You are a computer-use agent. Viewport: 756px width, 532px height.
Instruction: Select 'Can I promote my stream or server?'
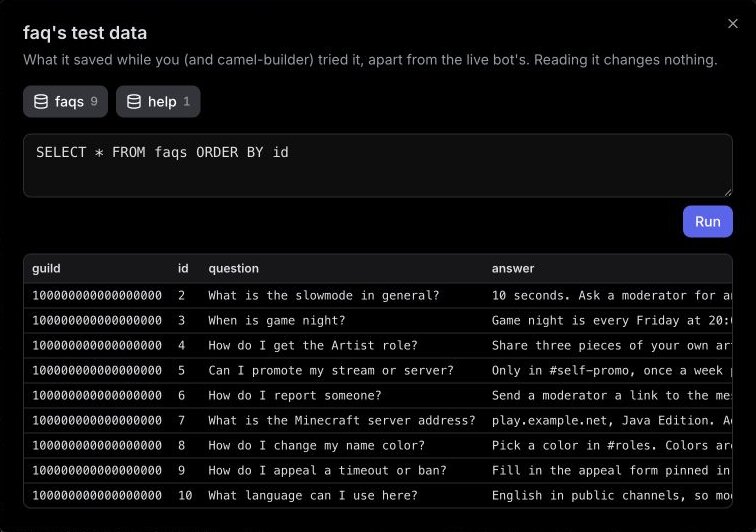click(x=331, y=371)
